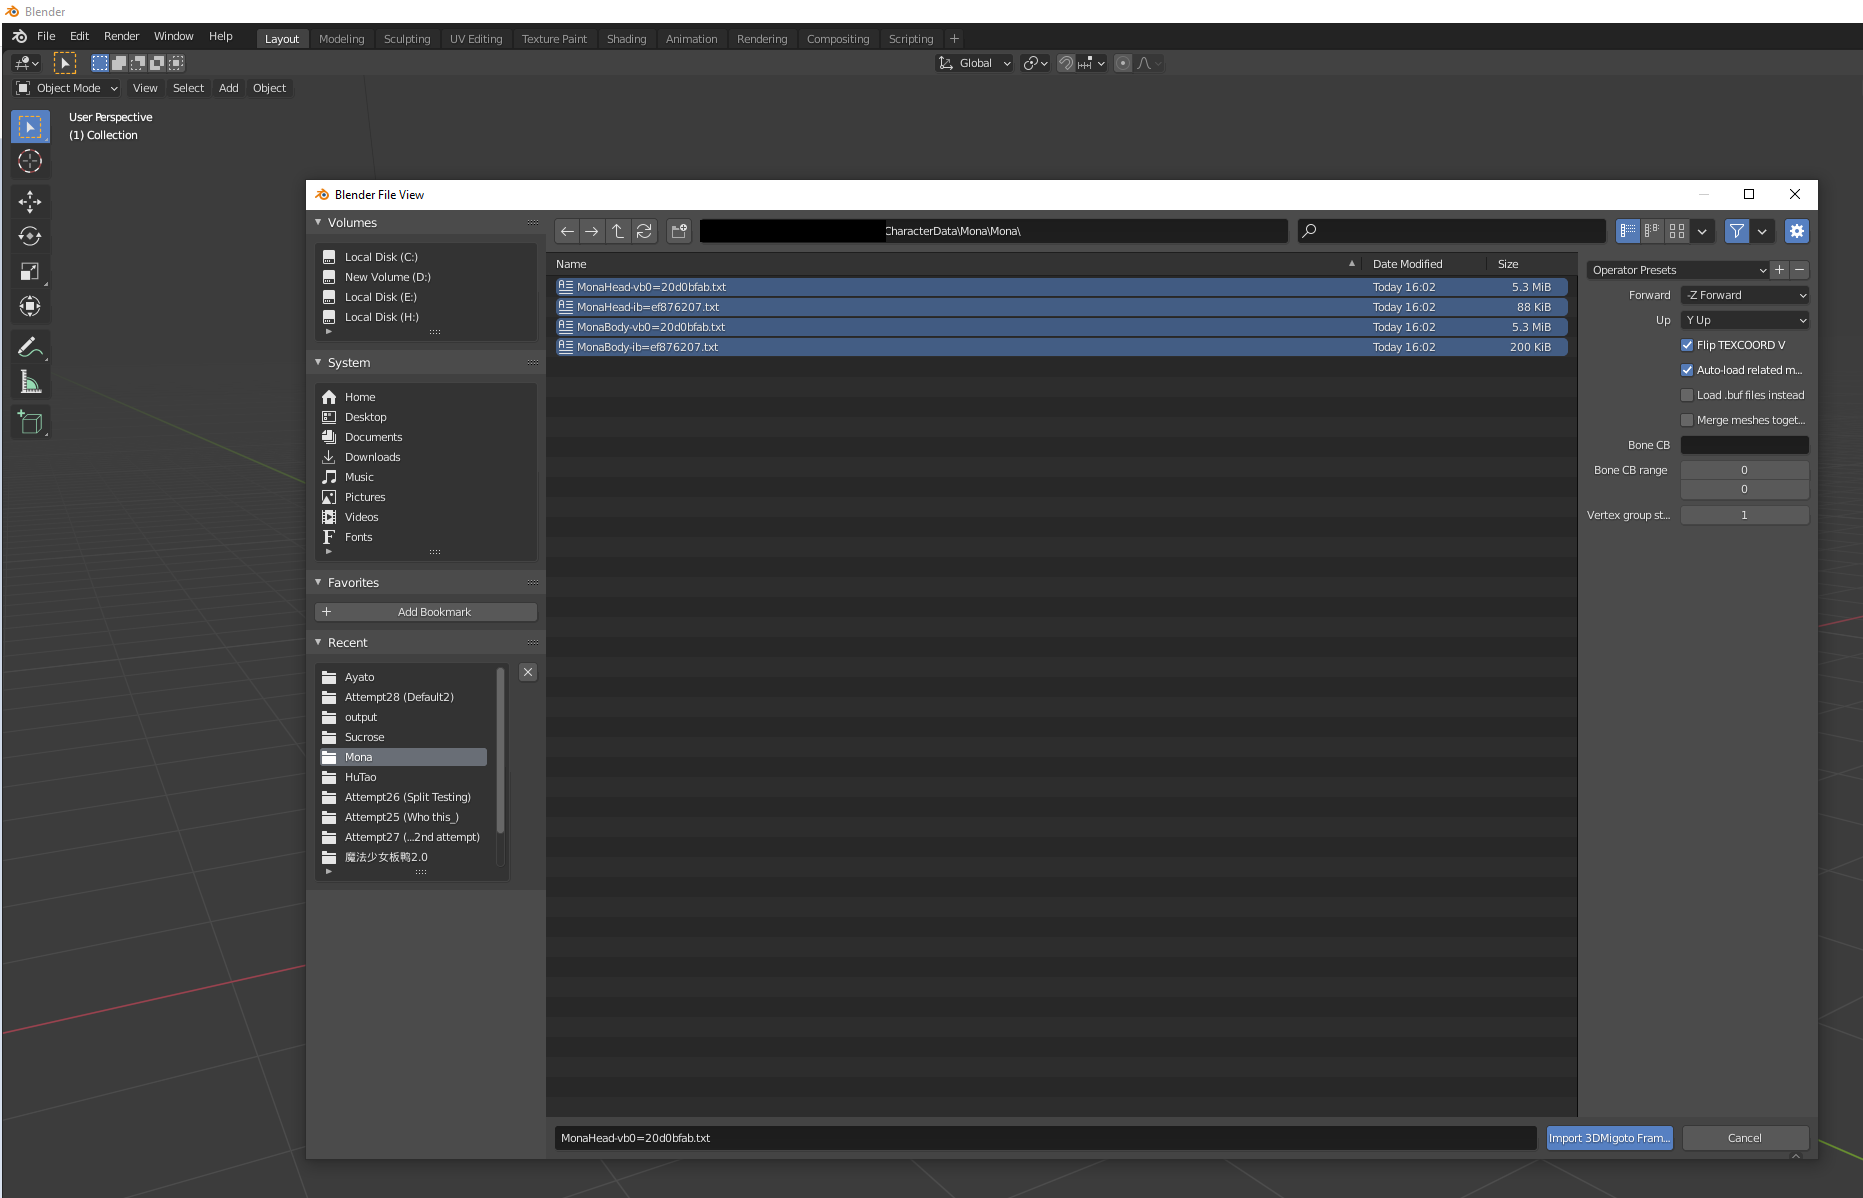Open the Operator Presets dropdown
Screen dimensions: 1863x1198
coord(1678,270)
